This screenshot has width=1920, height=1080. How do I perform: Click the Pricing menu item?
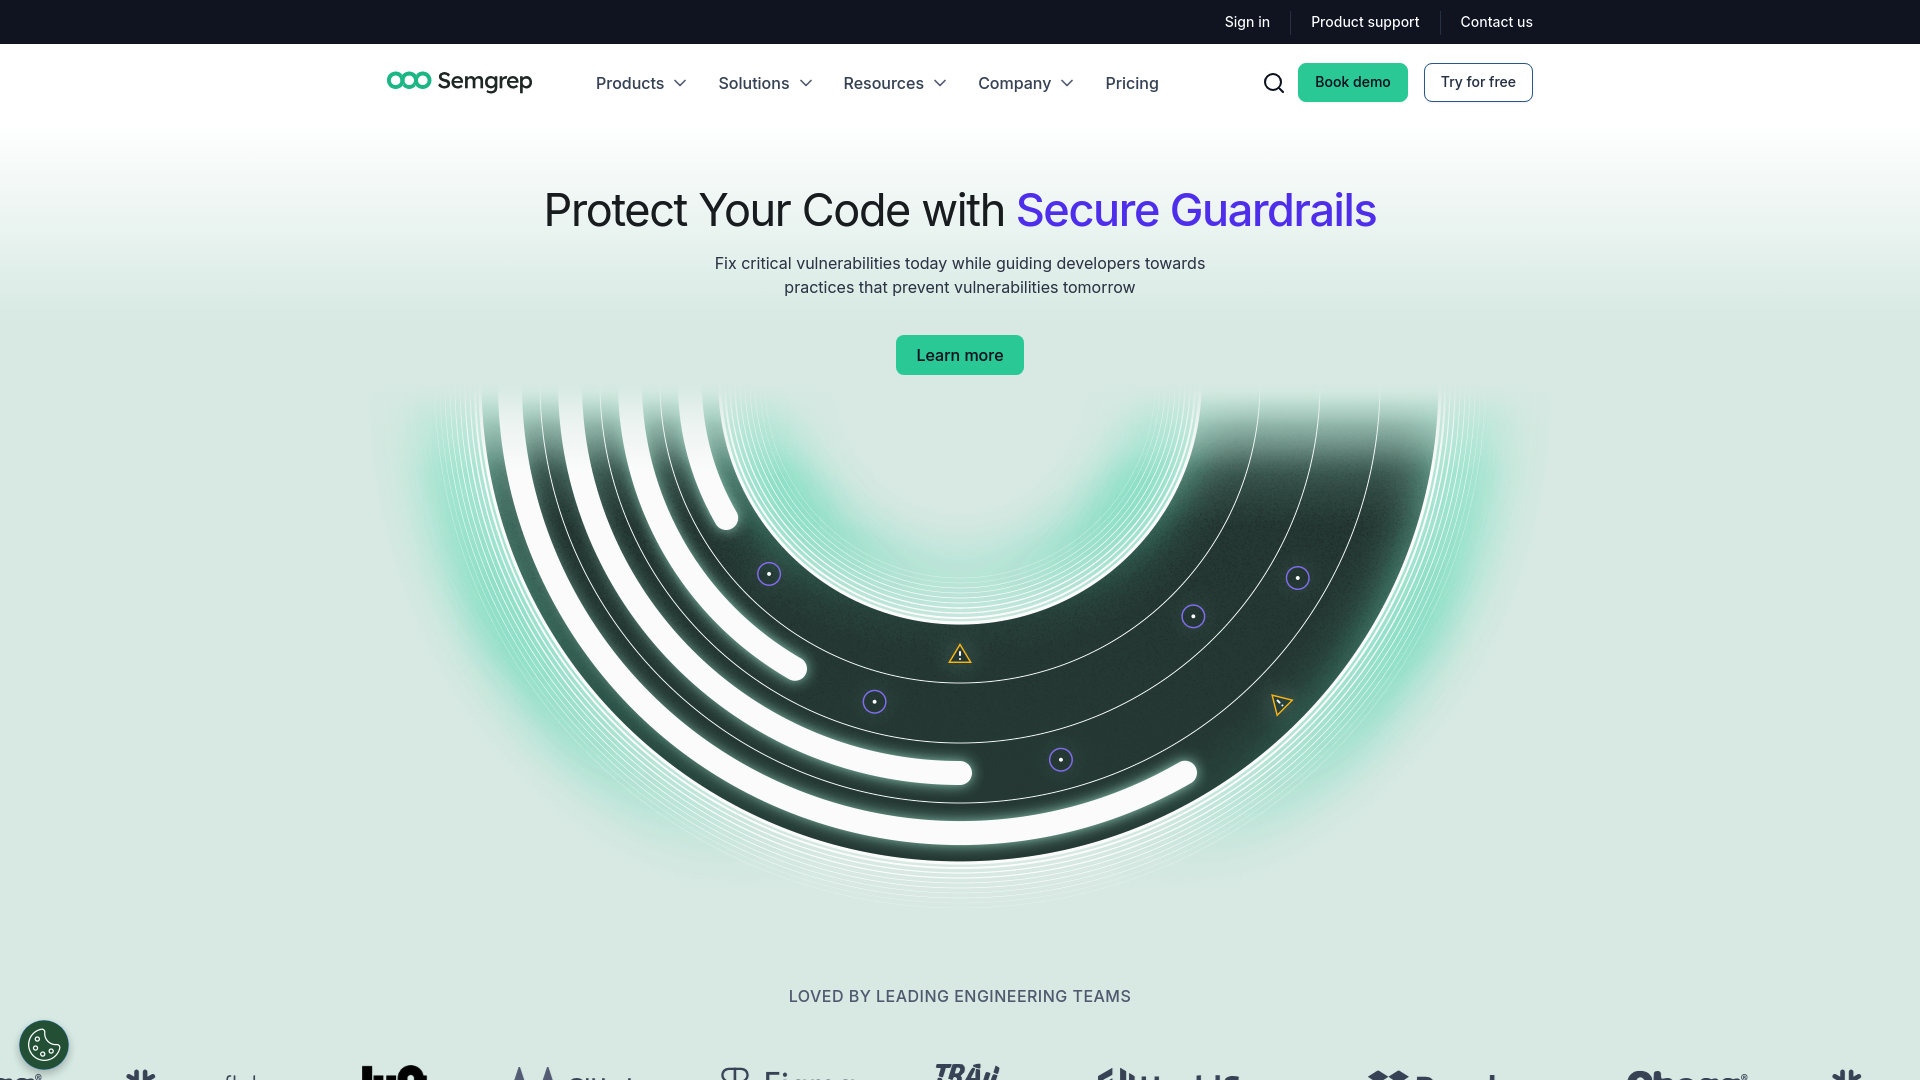pyautogui.click(x=1131, y=82)
